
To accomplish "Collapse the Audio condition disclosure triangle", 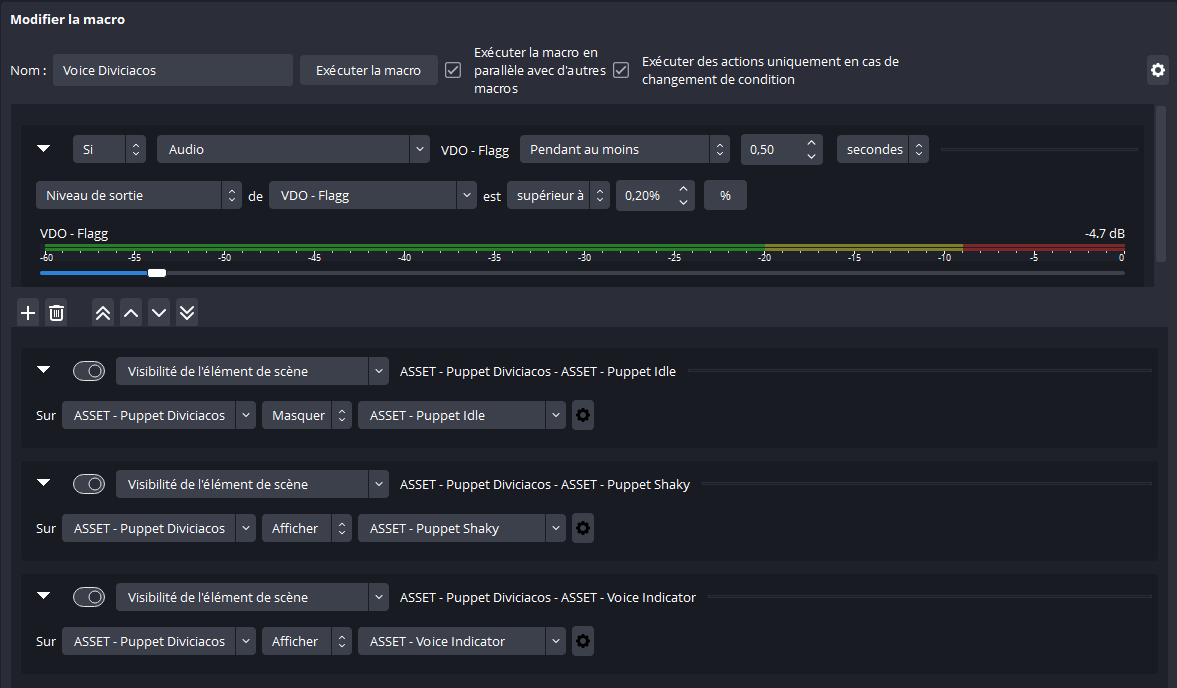I will pos(43,147).
